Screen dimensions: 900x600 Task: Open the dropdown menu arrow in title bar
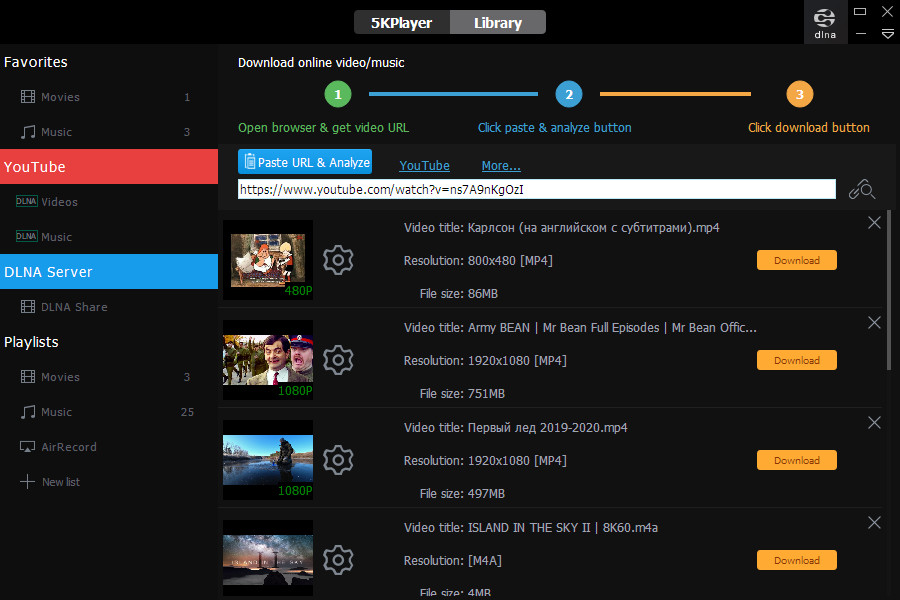point(887,34)
